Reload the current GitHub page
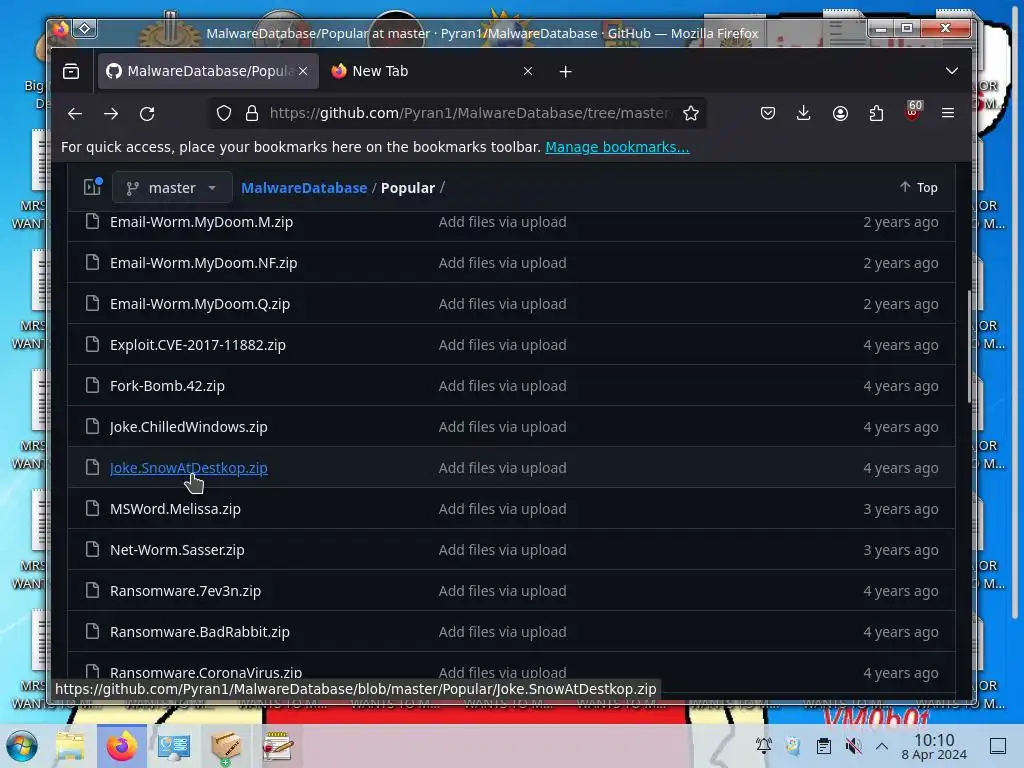The image size is (1024, 768). [147, 114]
